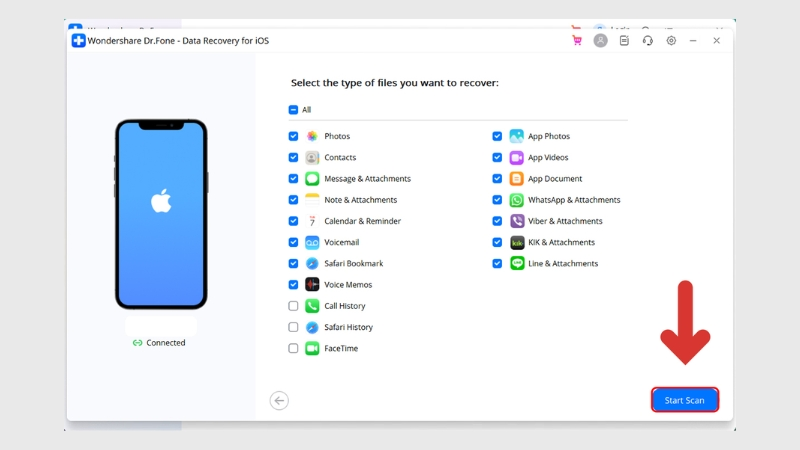
Task: Click the Safari Bookmark compass icon
Action: point(312,264)
